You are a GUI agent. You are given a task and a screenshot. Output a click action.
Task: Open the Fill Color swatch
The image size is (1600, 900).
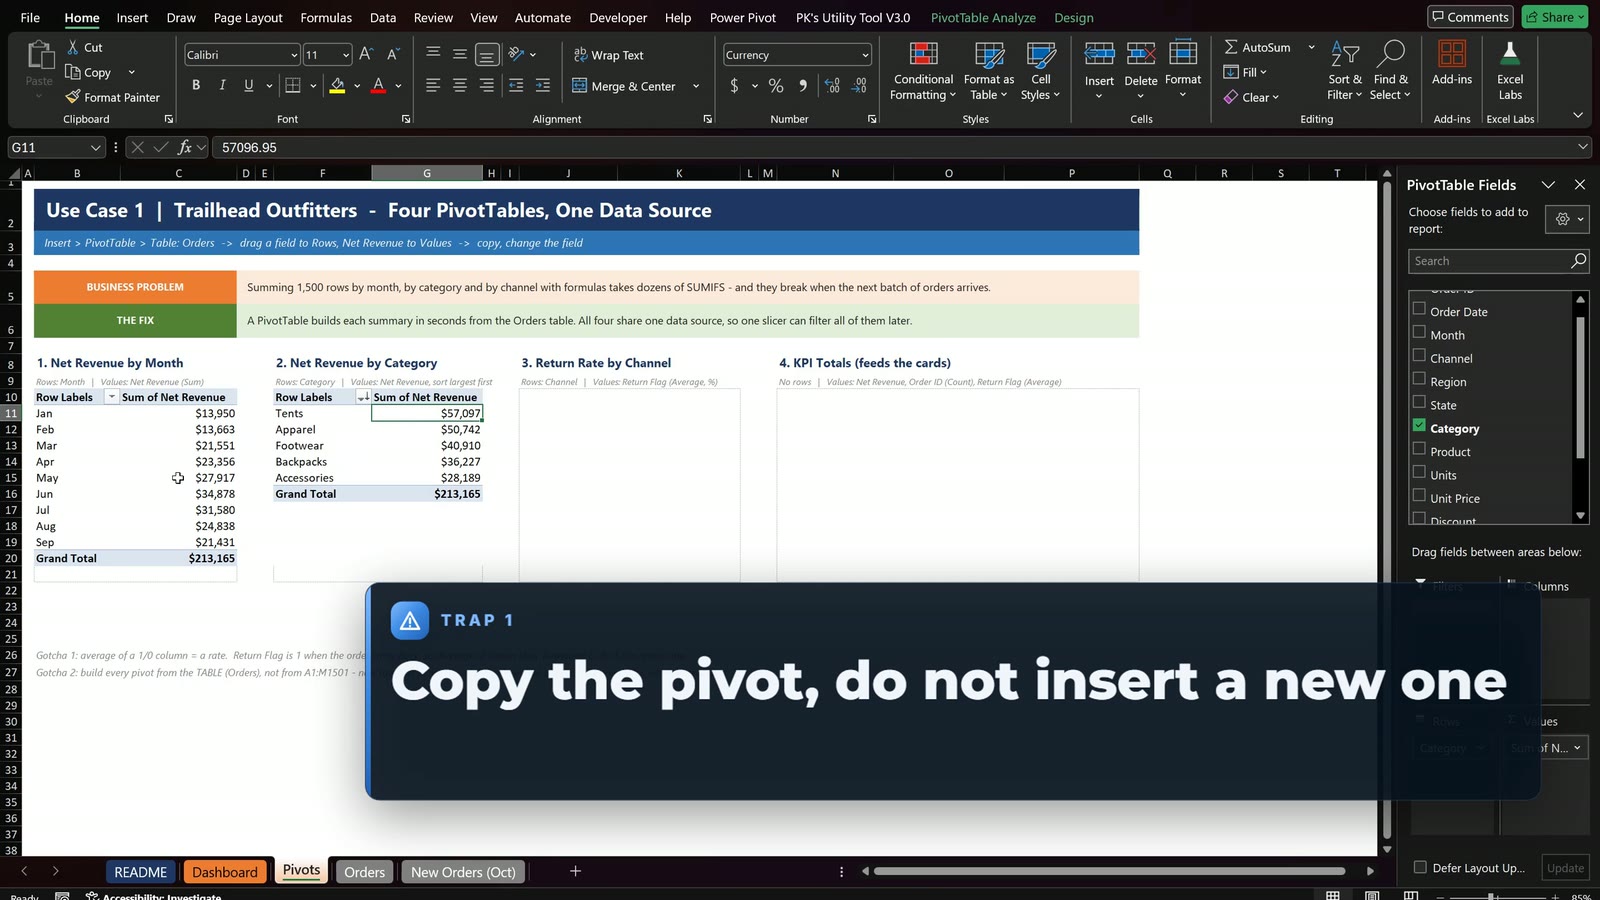pos(337,86)
